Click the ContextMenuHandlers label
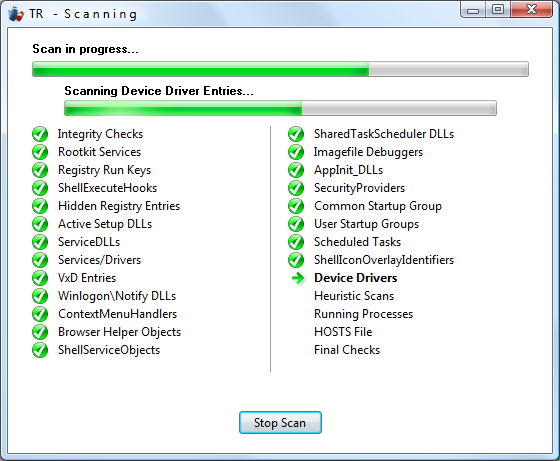Screen dimensions: 560x461 118,314
